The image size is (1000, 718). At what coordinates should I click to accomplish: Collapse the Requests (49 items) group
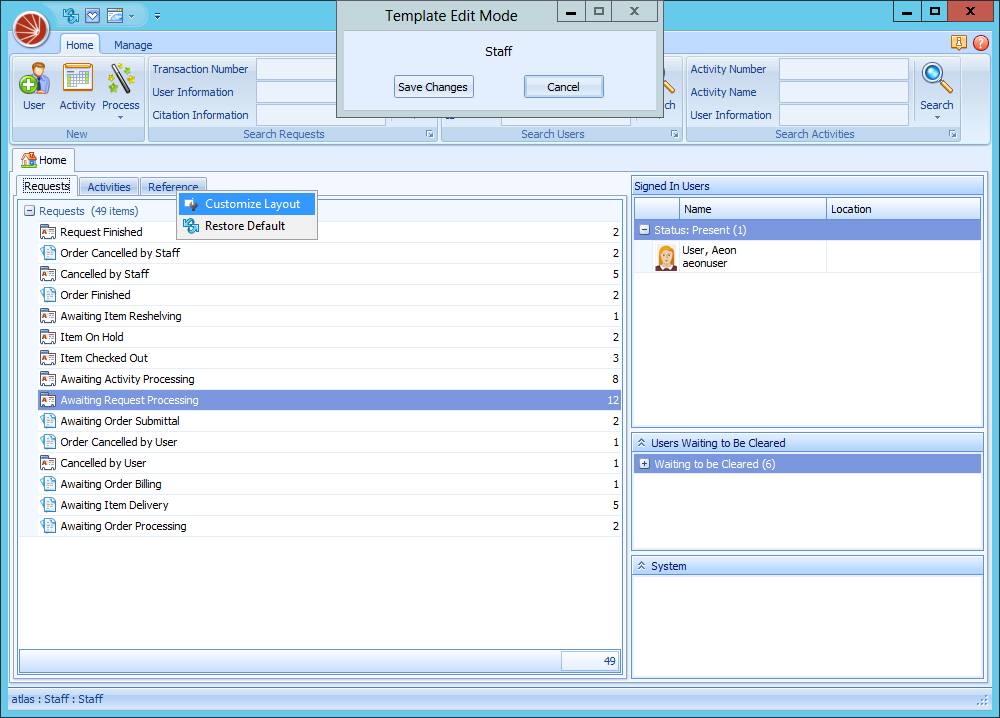tap(29, 211)
